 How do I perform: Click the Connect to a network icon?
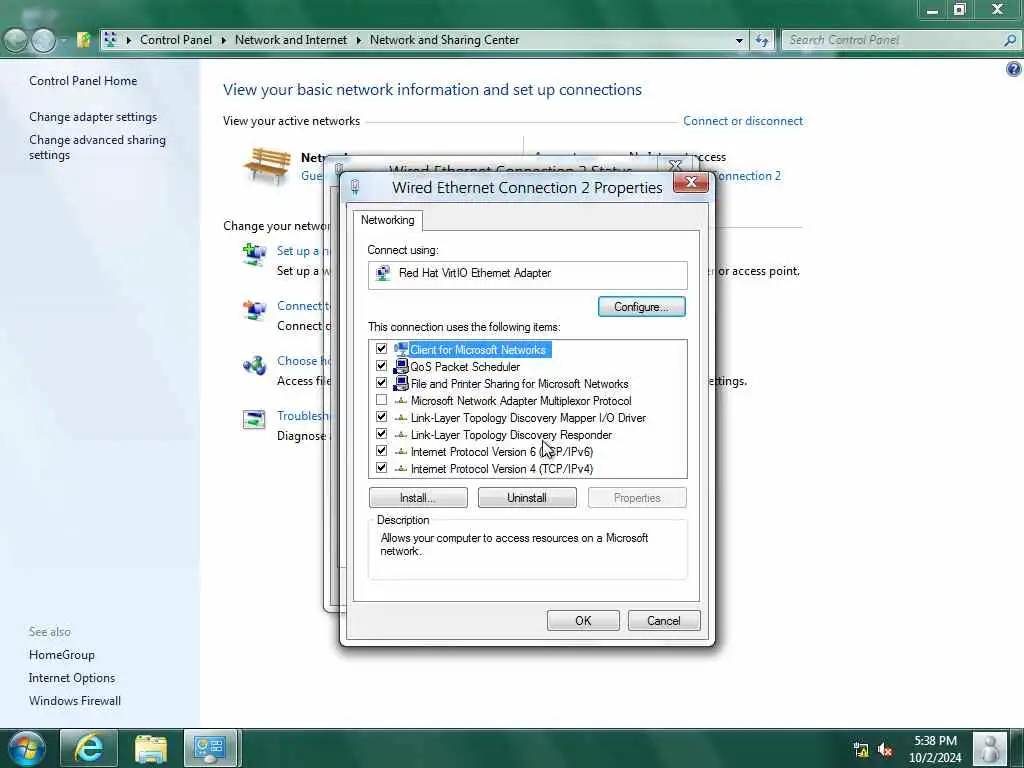click(x=254, y=310)
